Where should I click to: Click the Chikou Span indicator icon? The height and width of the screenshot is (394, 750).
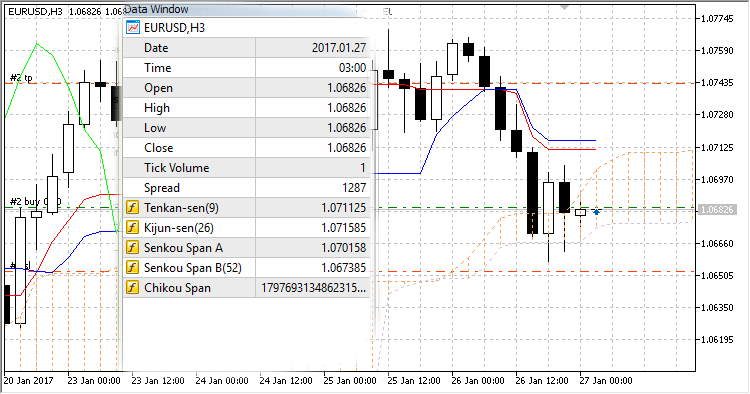132,288
